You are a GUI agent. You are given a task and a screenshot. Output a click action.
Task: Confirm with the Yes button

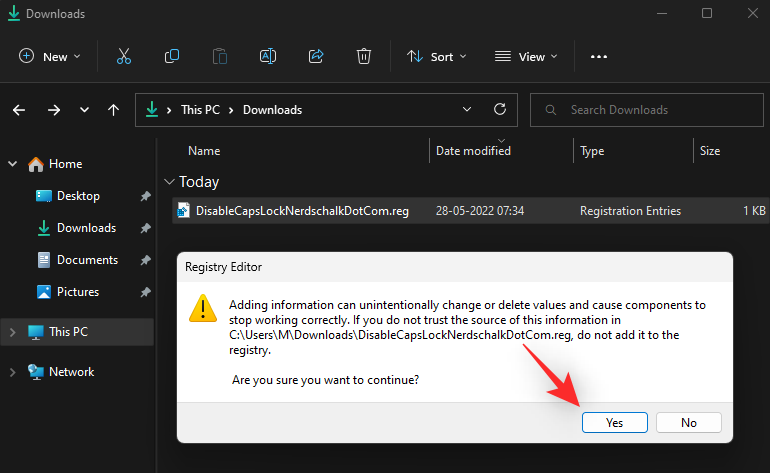click(614, 422)
